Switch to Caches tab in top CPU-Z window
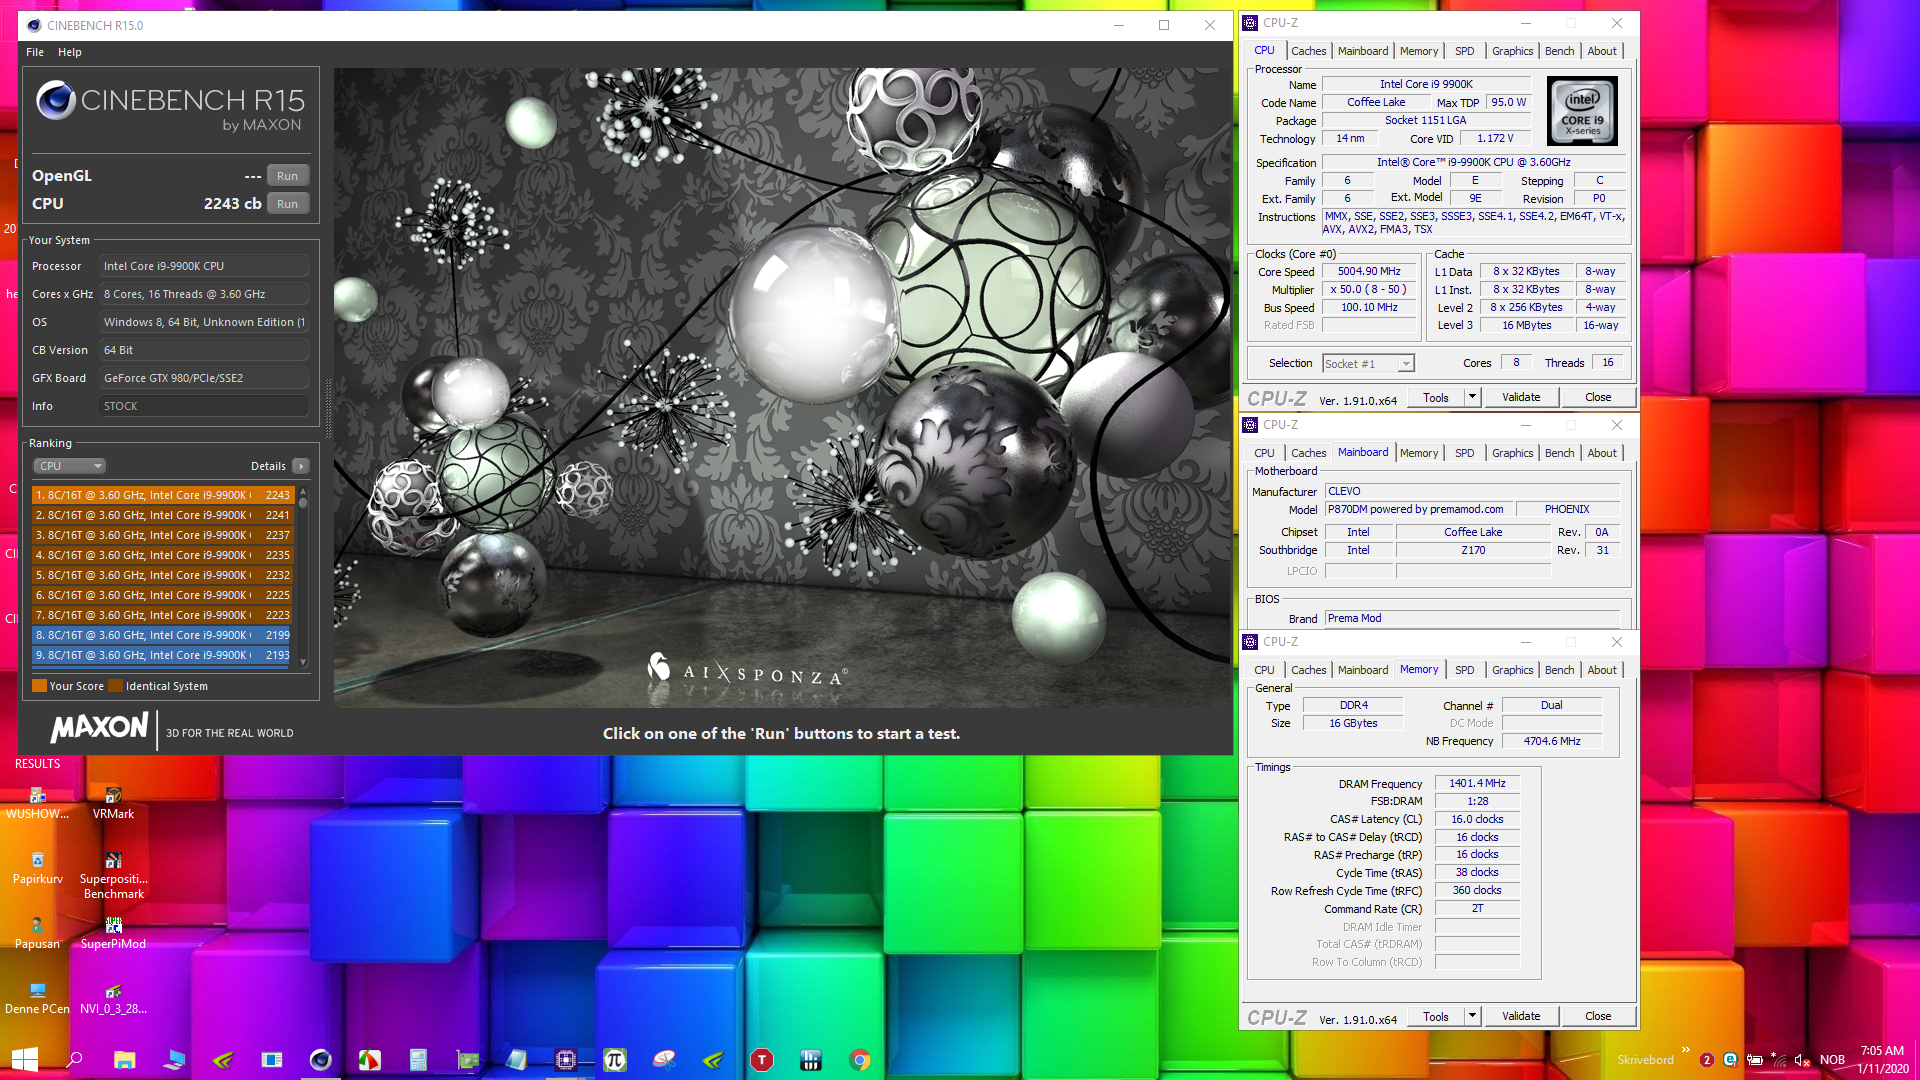This screenshot has width=1920, height=1080. point(1308,51)
